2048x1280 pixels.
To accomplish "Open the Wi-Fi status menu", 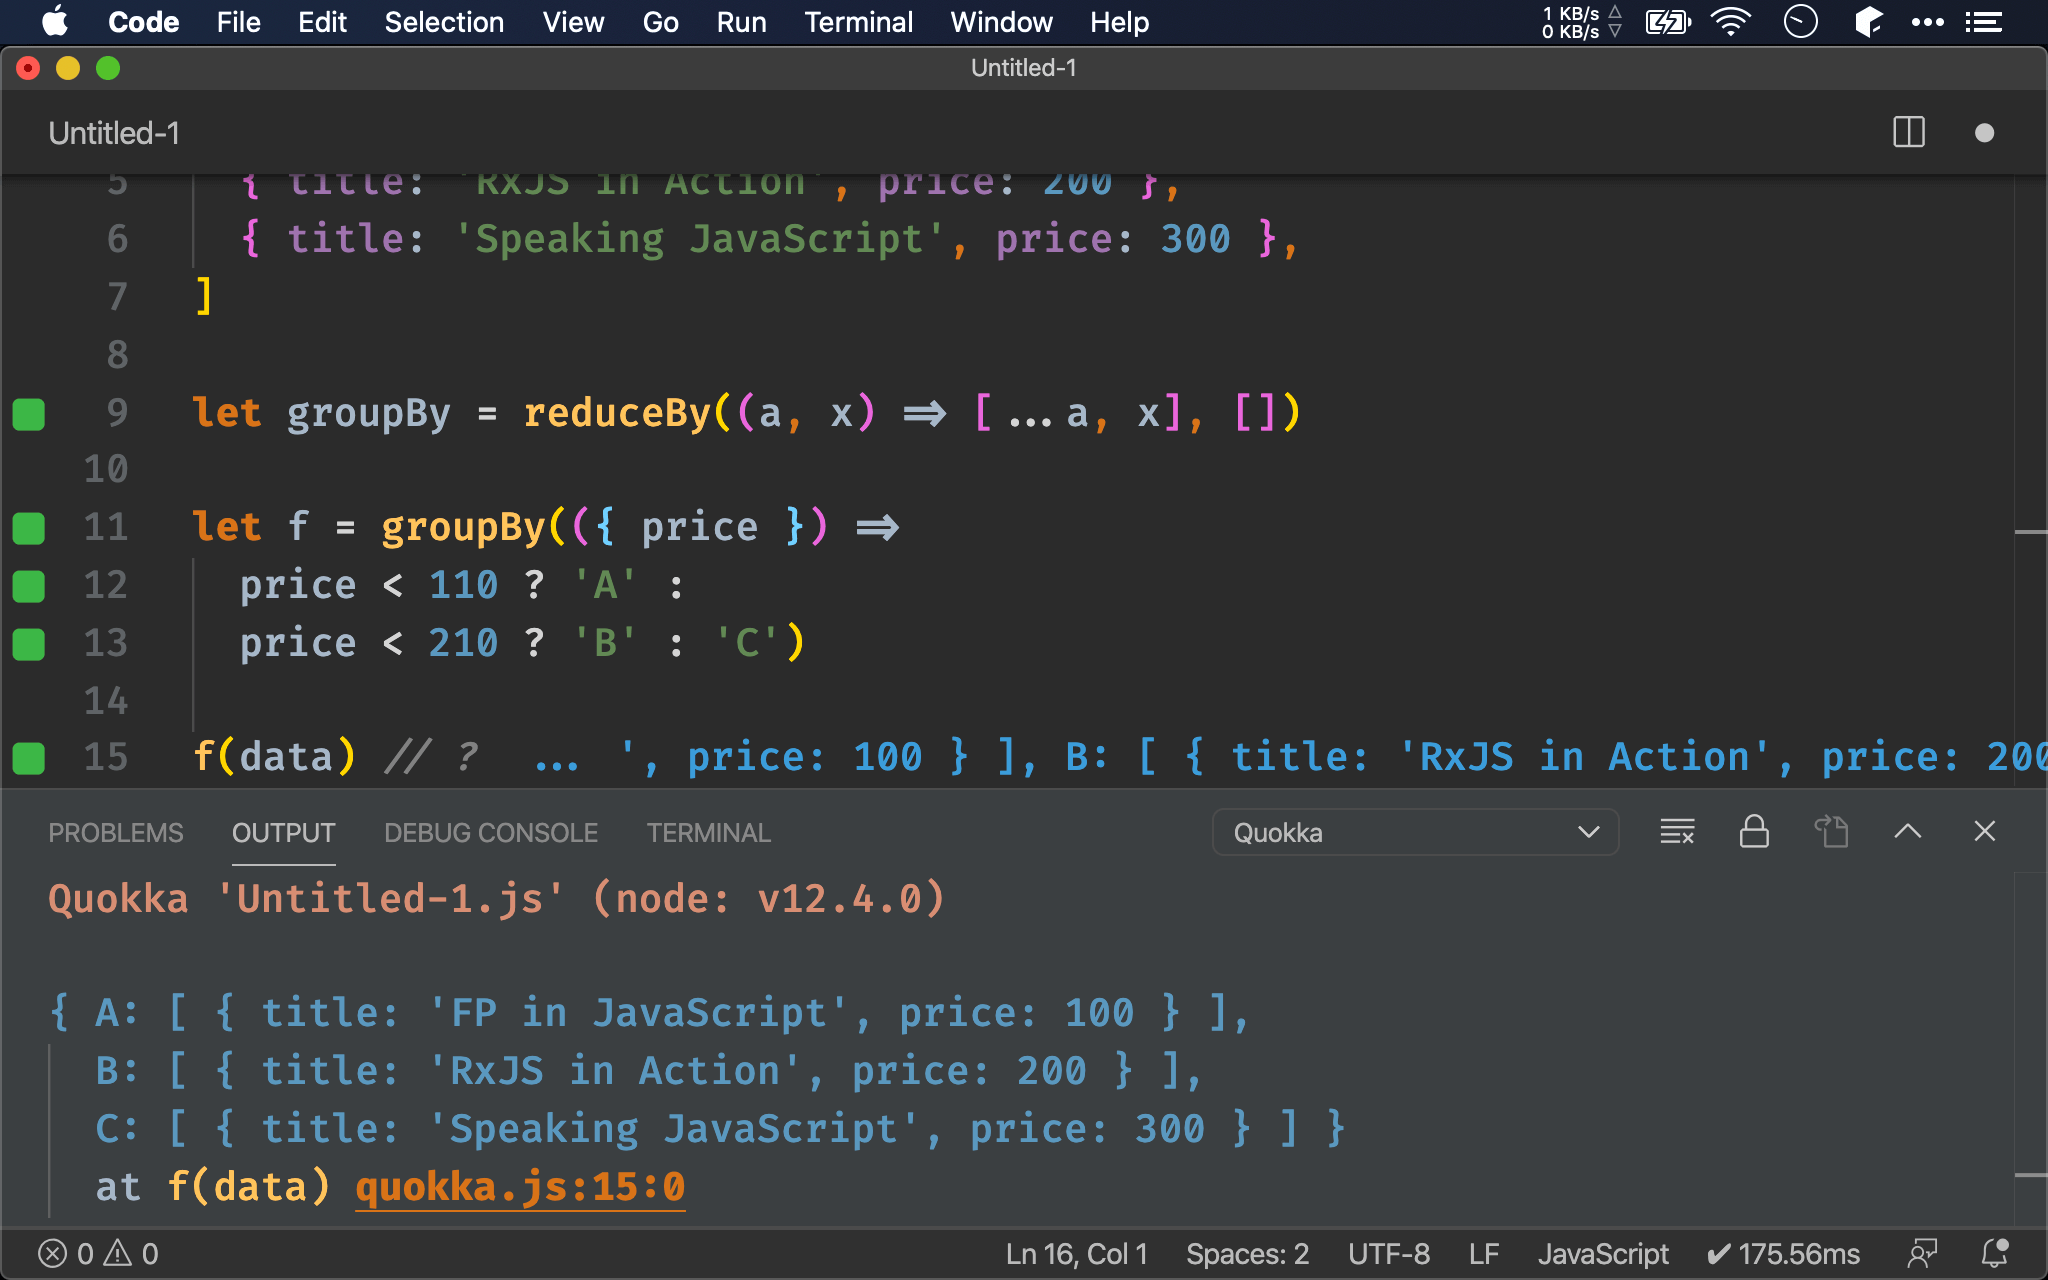I will pyautogui.click(x=1731, y=22).
